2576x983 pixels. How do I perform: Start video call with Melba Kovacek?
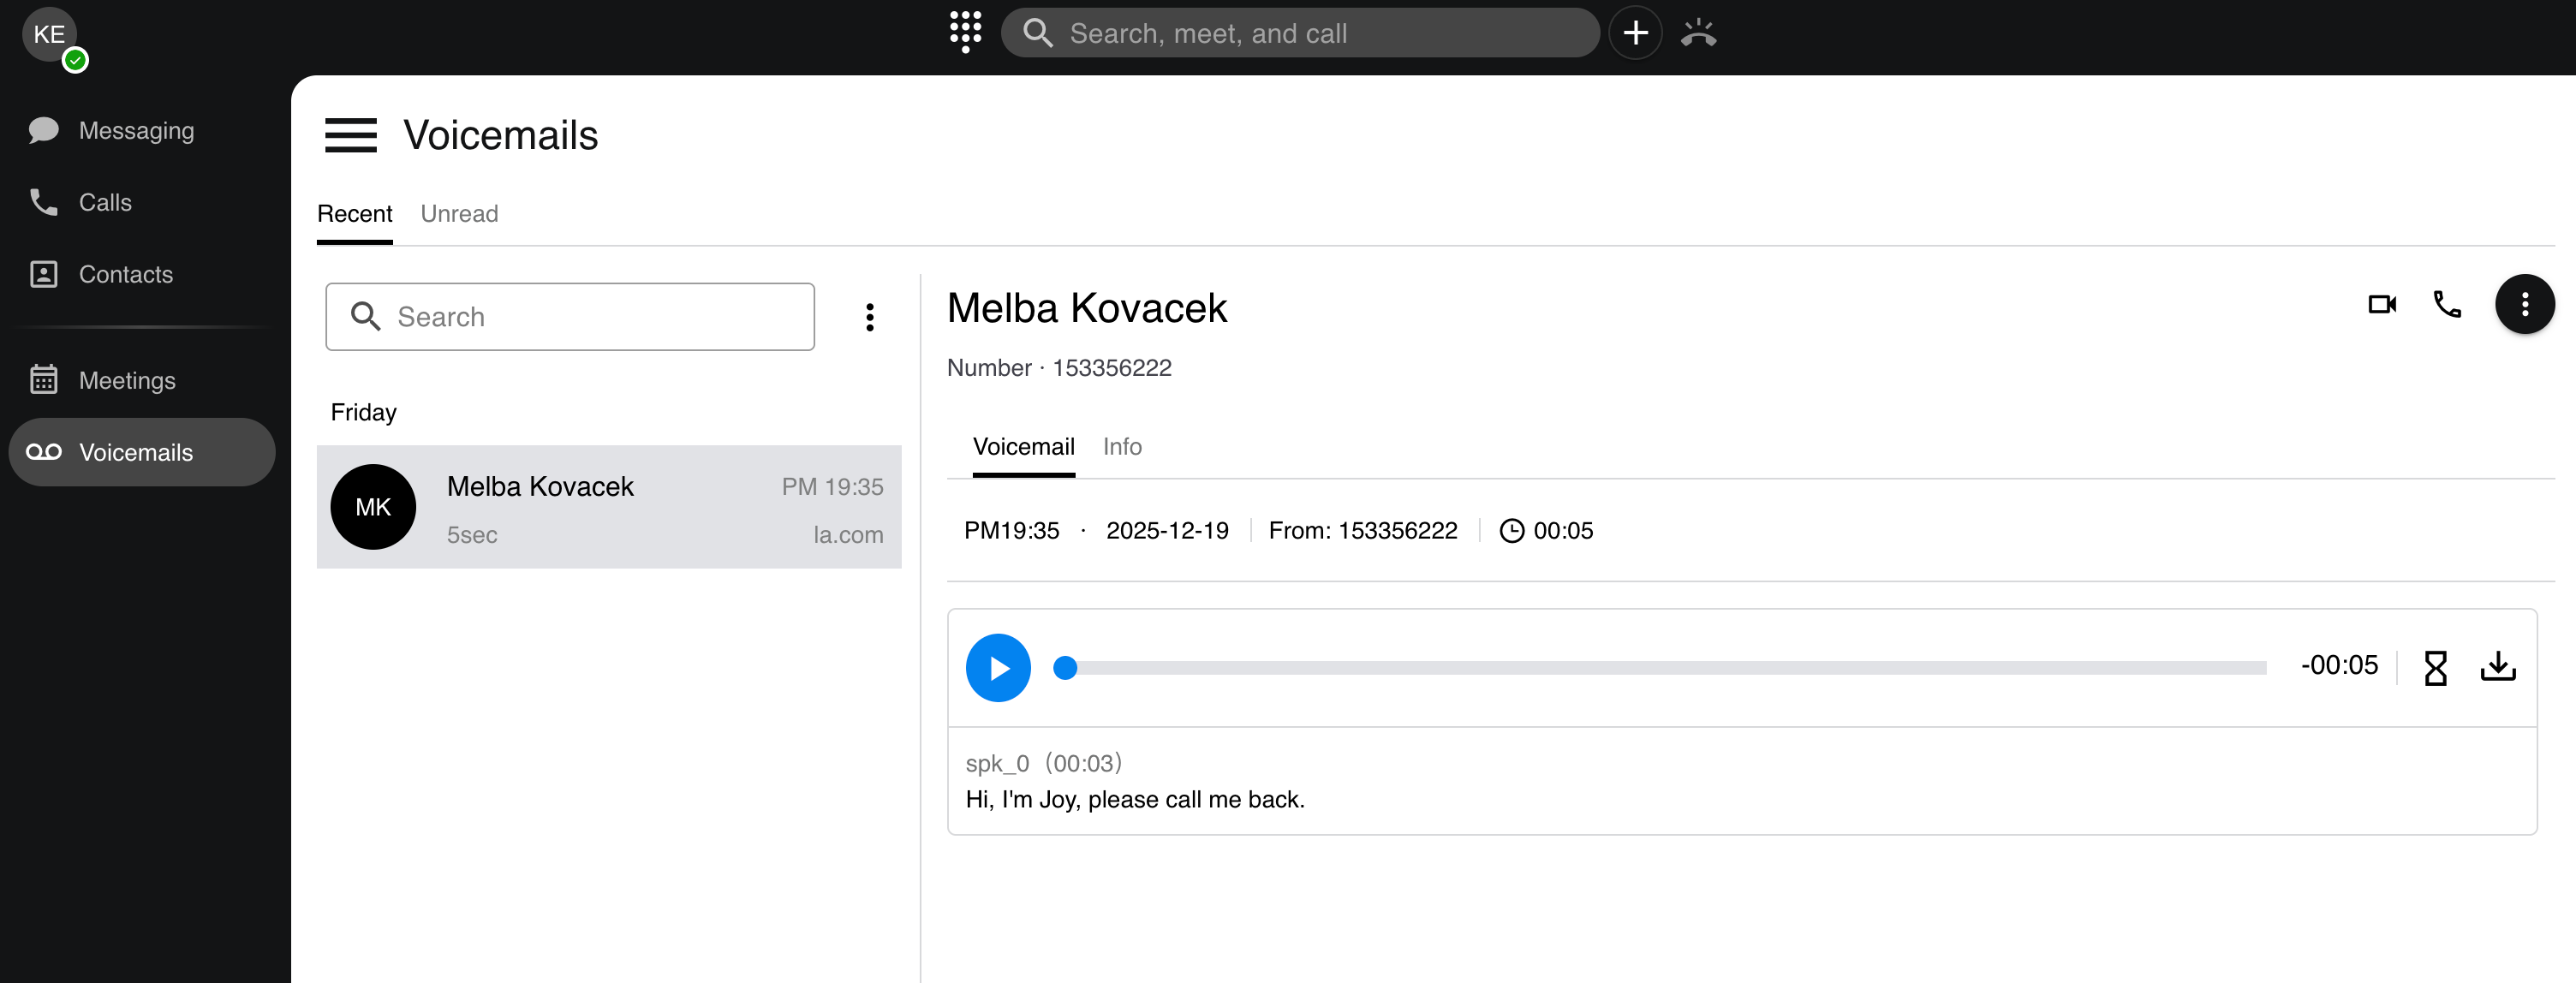pos(2382,304)
